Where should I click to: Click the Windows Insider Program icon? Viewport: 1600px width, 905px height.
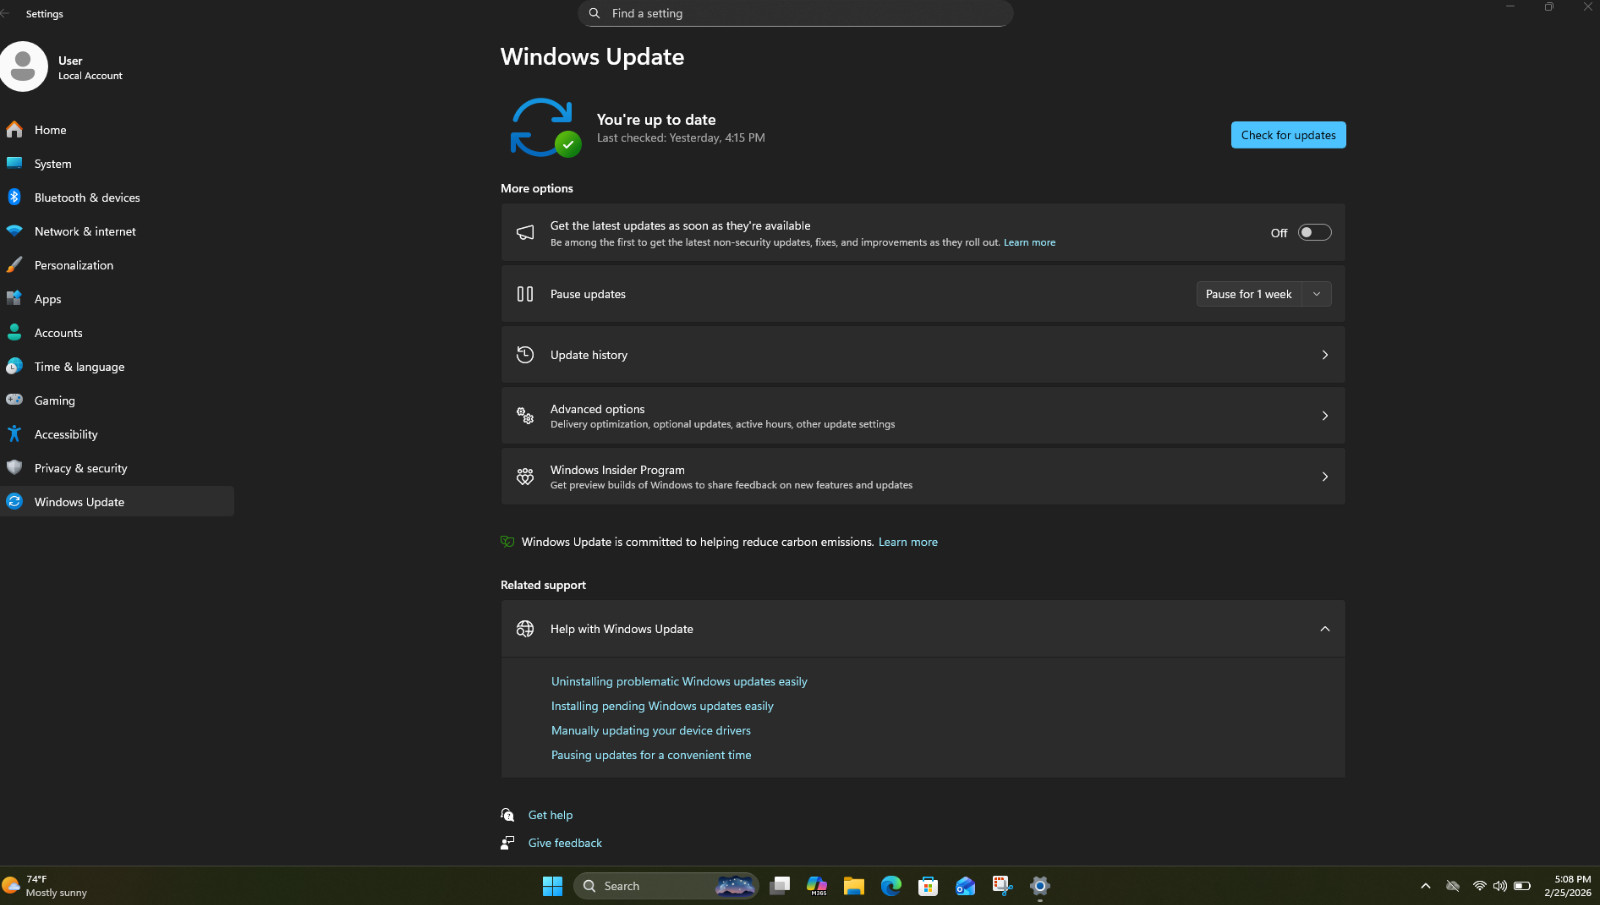click(x=525, y=477)
